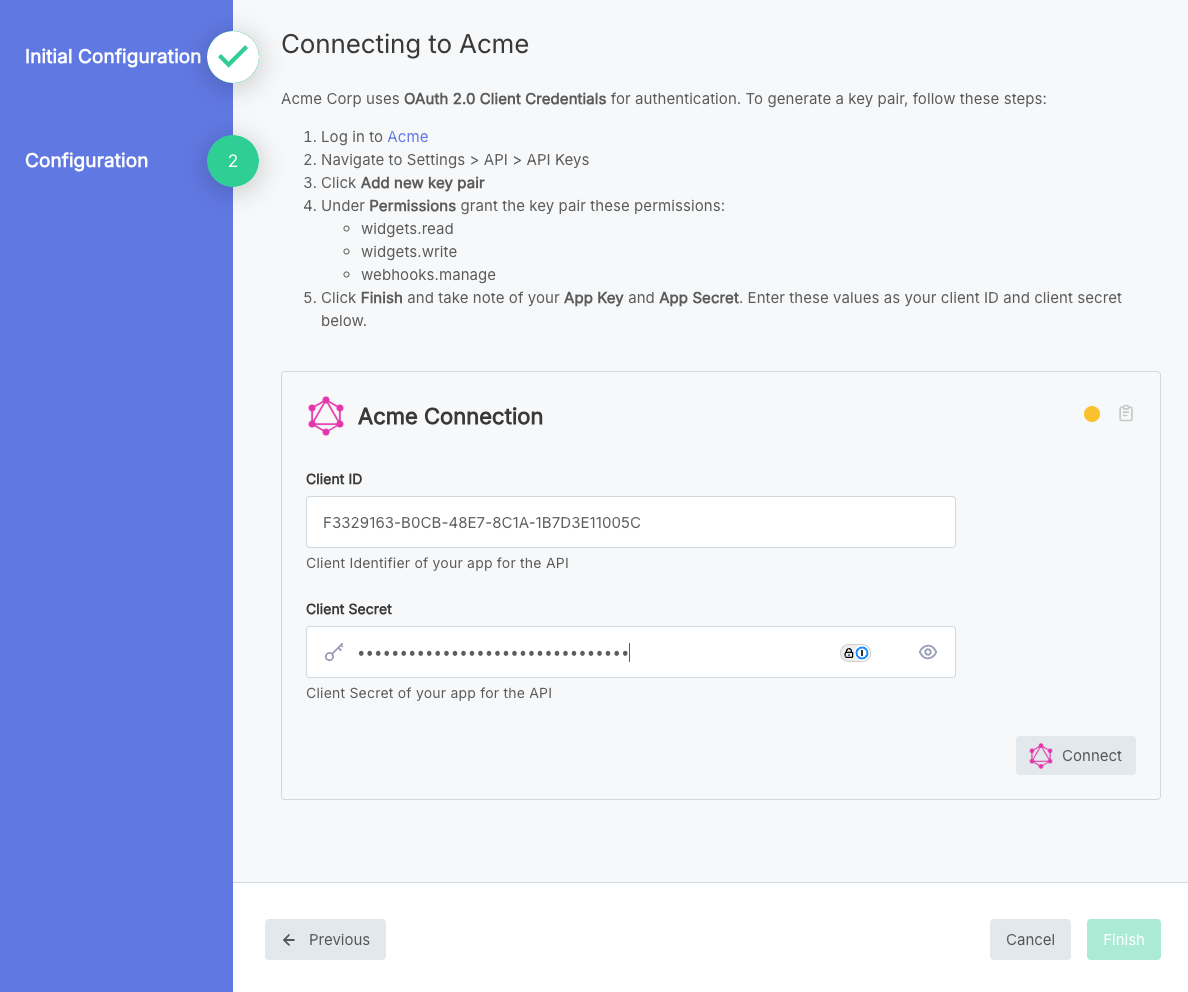Click the Acme logo inside the Connect button
1188x992 pixels.
tap(1041, 755)
